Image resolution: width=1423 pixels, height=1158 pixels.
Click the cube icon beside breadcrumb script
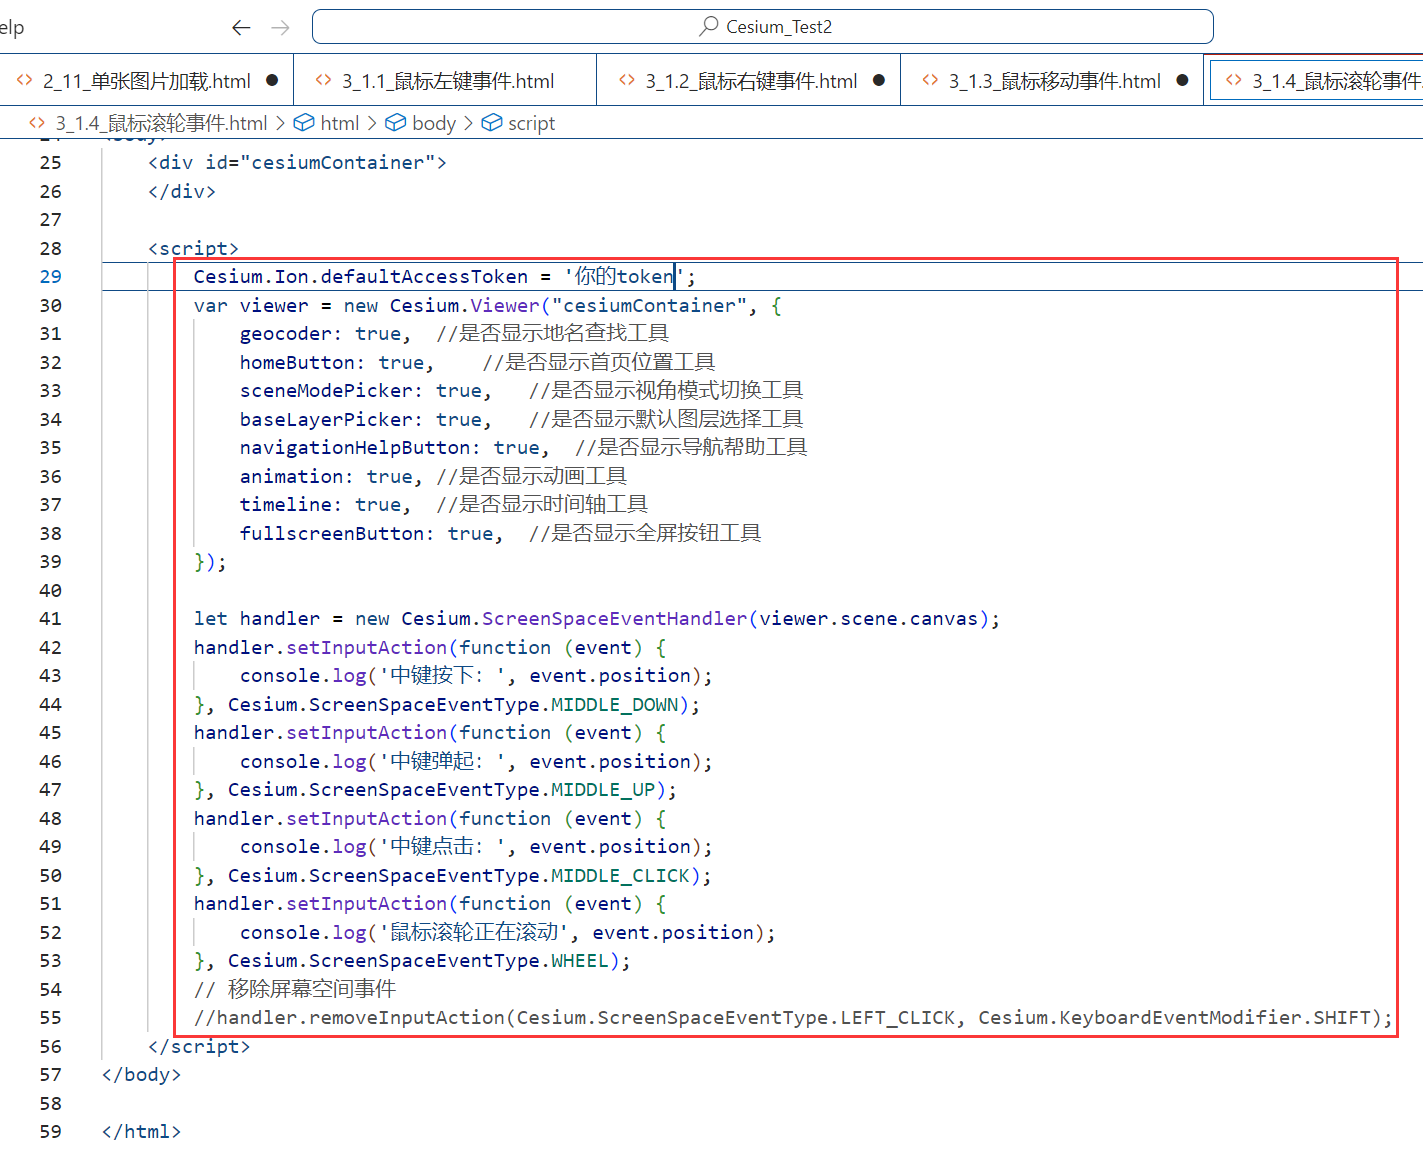(x=492, y=123)
